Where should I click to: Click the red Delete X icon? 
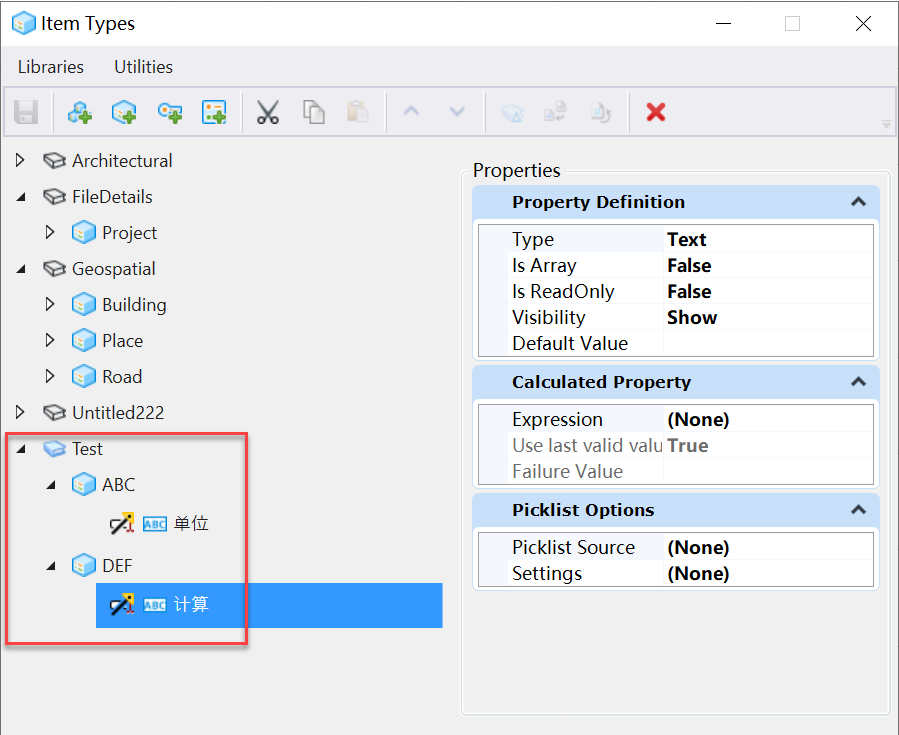[656, 112]
